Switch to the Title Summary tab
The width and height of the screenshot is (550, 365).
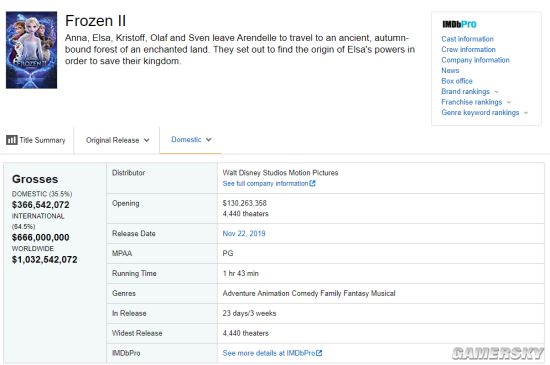point(36,140)
